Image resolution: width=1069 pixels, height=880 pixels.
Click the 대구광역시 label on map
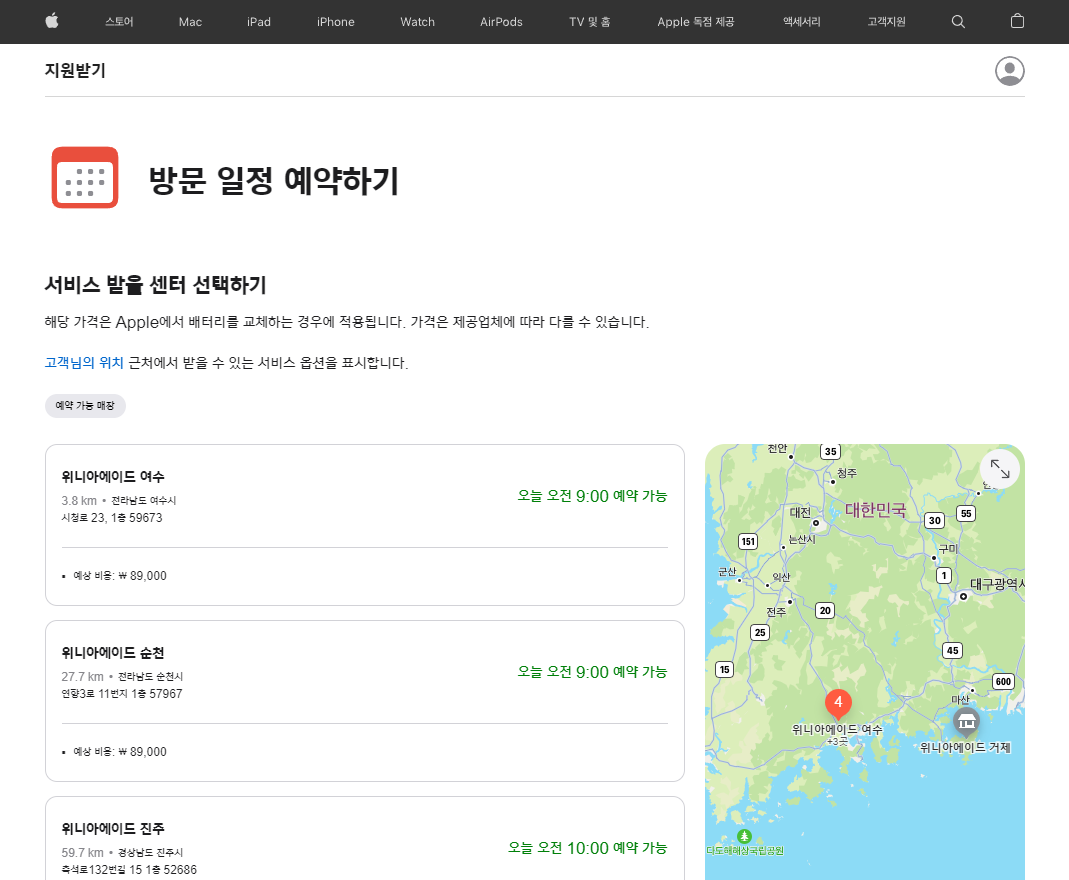[x=997, y=584]
